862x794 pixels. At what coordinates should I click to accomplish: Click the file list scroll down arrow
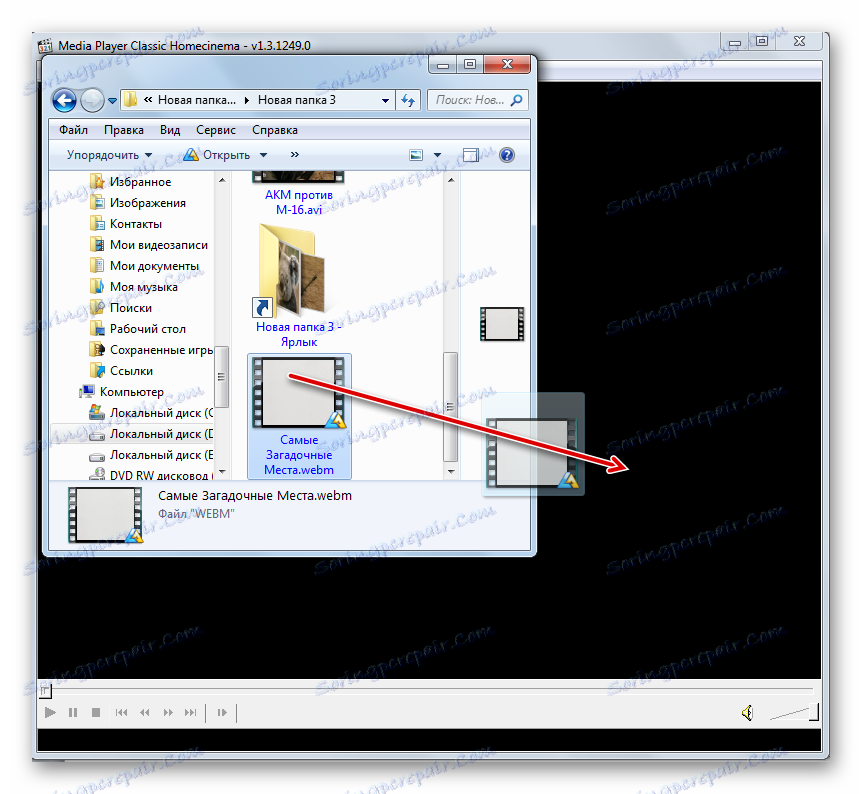451,471
